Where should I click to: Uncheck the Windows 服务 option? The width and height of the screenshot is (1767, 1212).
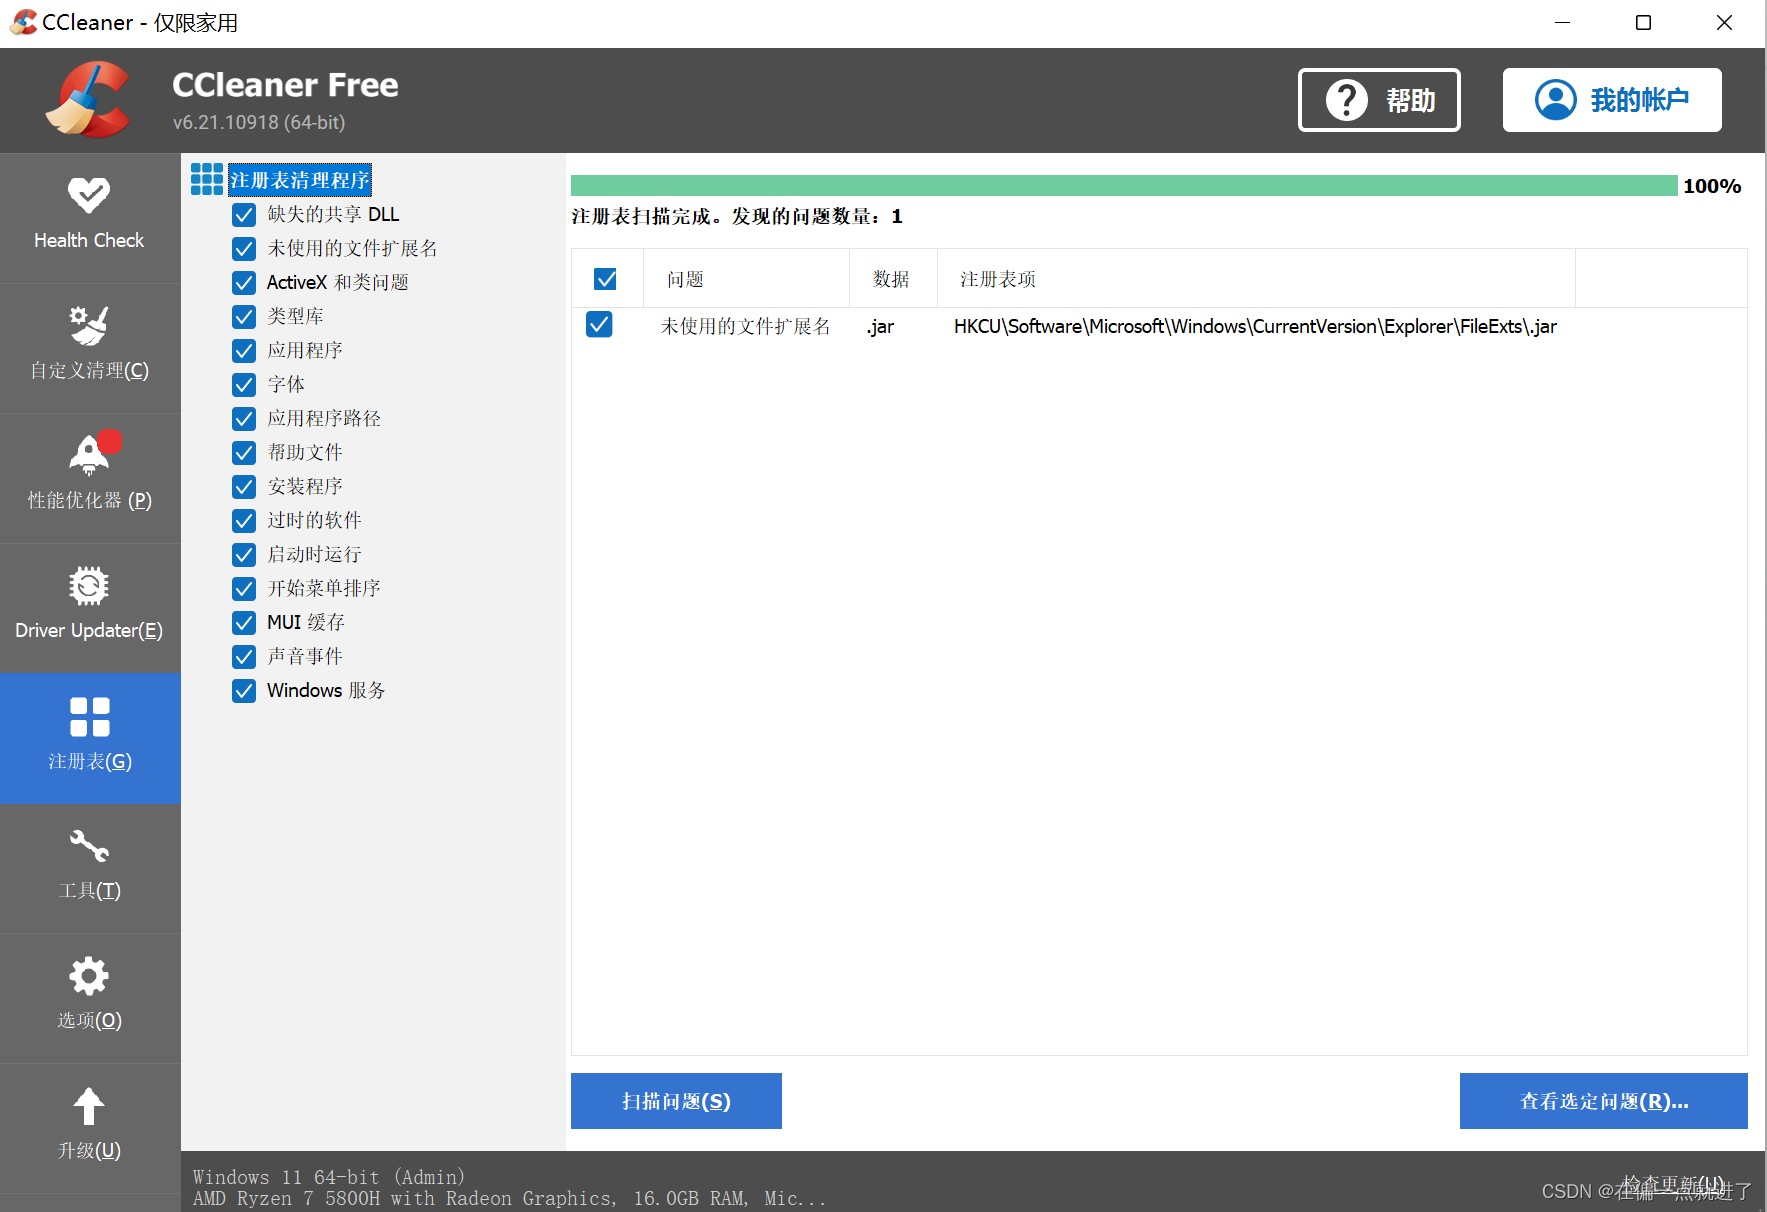pos(243,690)
